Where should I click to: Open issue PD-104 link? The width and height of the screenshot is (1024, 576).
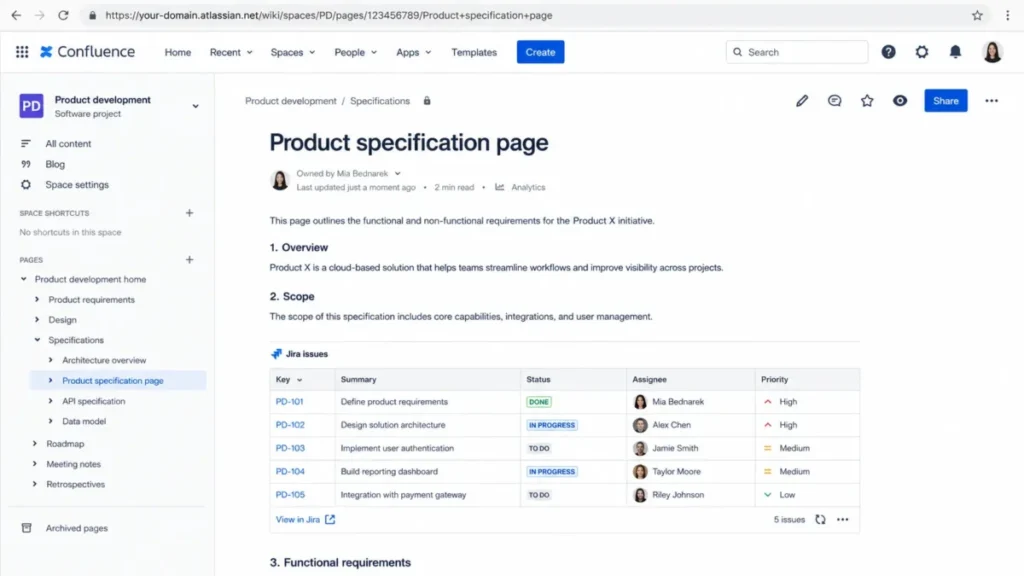(x=290, y=472)
